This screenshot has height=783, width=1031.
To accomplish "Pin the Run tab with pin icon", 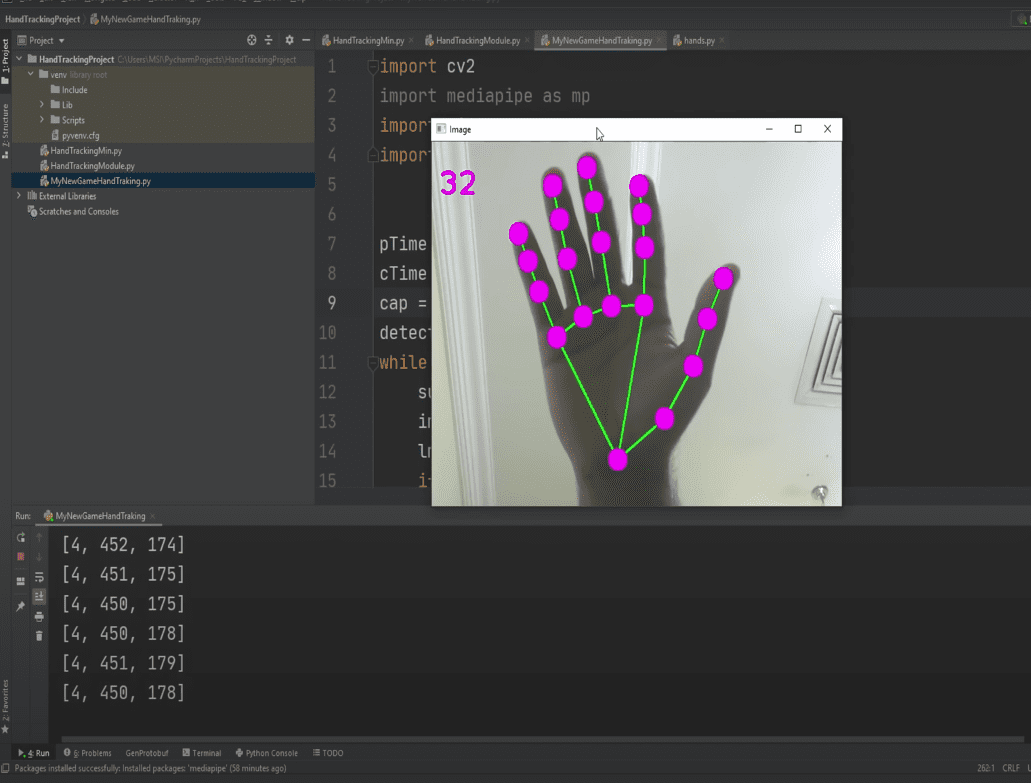I will pos(20,606).
